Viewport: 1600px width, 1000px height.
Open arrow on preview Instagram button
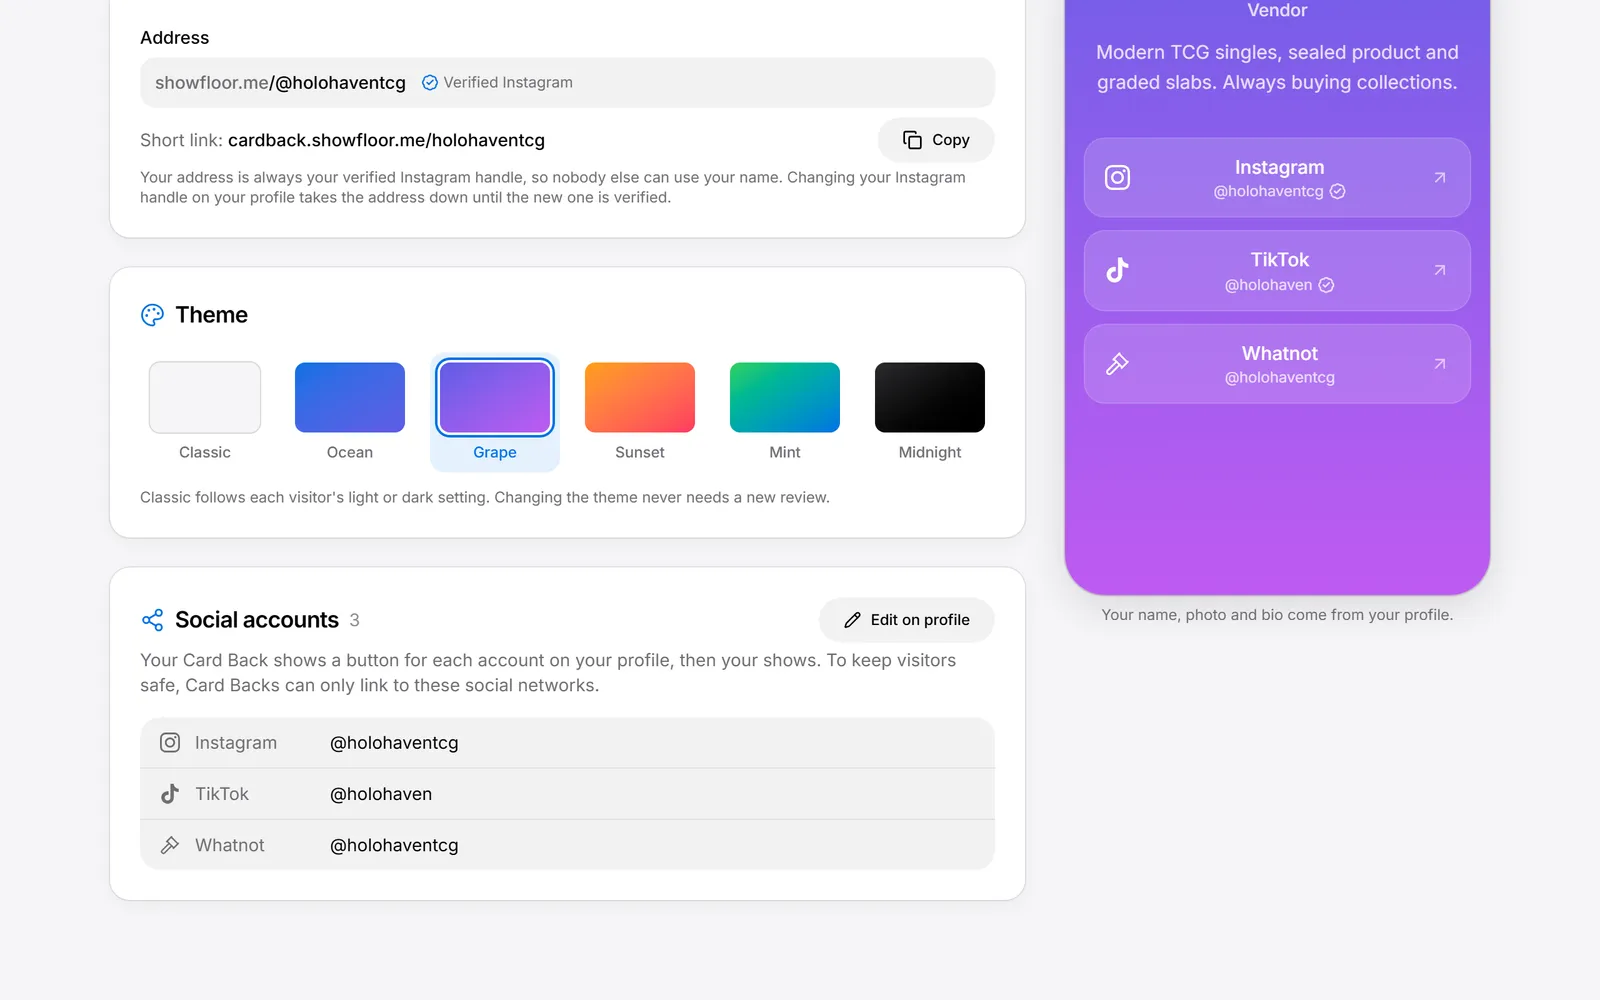[x=1440, y=177]
